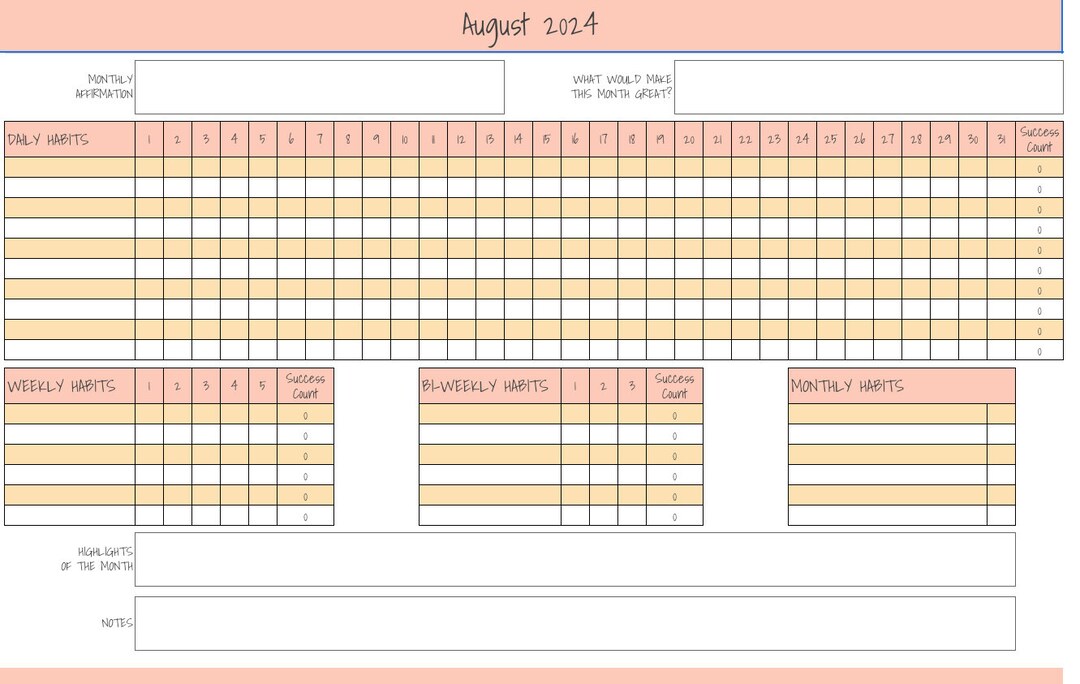Screen dimensions: 1080x684
Task: Click the Bi-Weekly Habits header cell
Action: pos(490,385)
